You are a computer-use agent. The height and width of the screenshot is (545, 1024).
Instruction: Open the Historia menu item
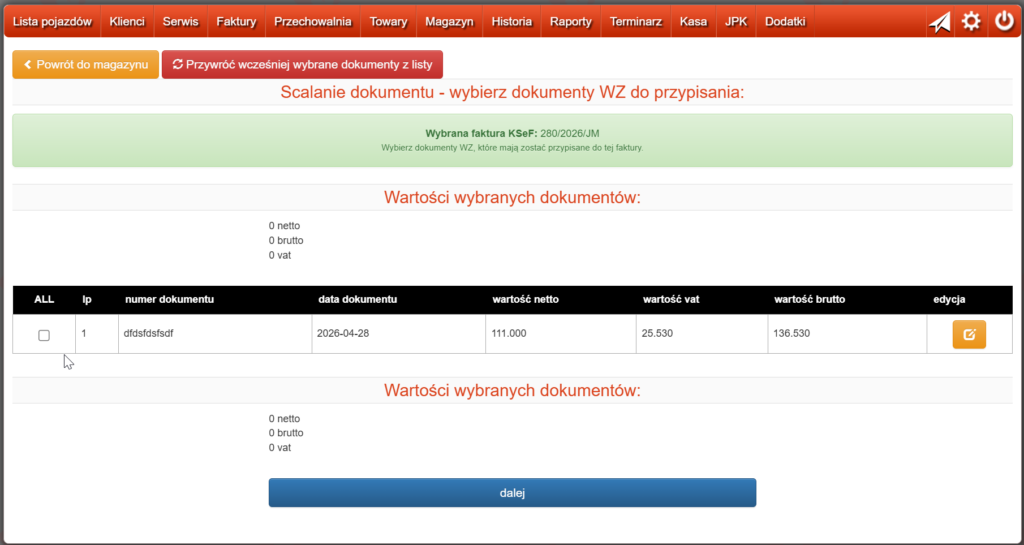(512, 22)
